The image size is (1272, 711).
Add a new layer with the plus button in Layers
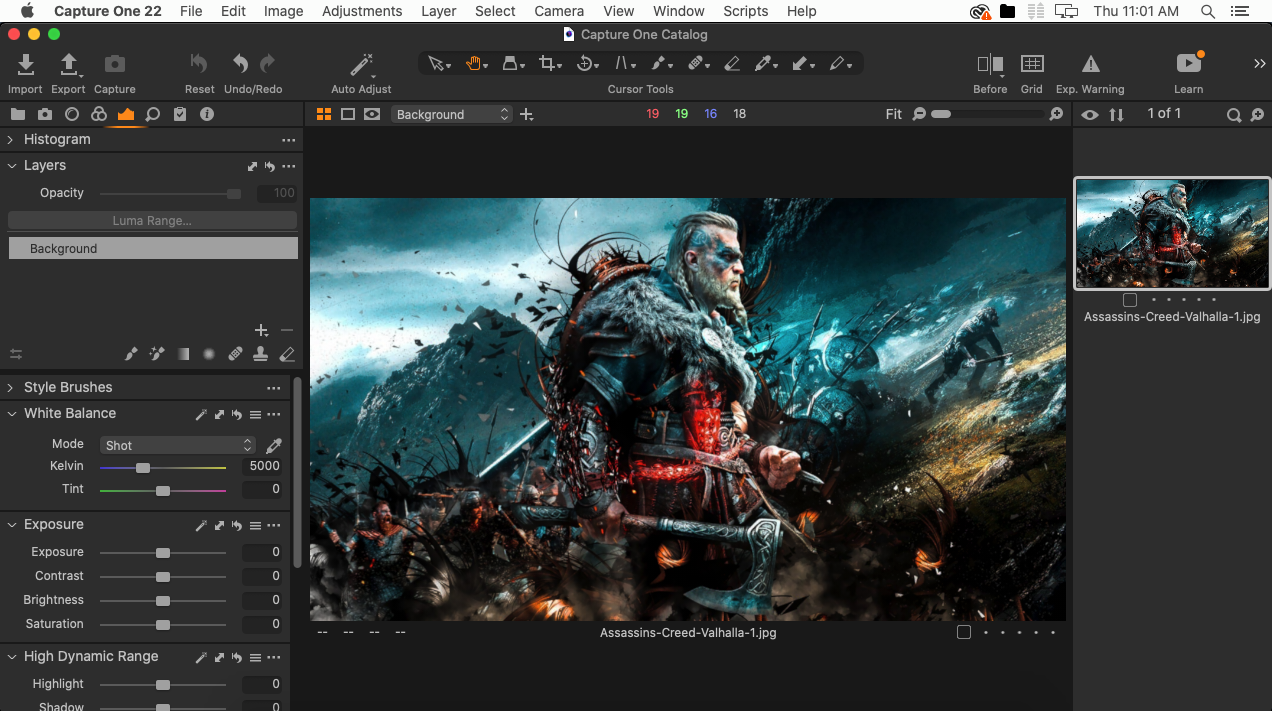tap(261, 330)
